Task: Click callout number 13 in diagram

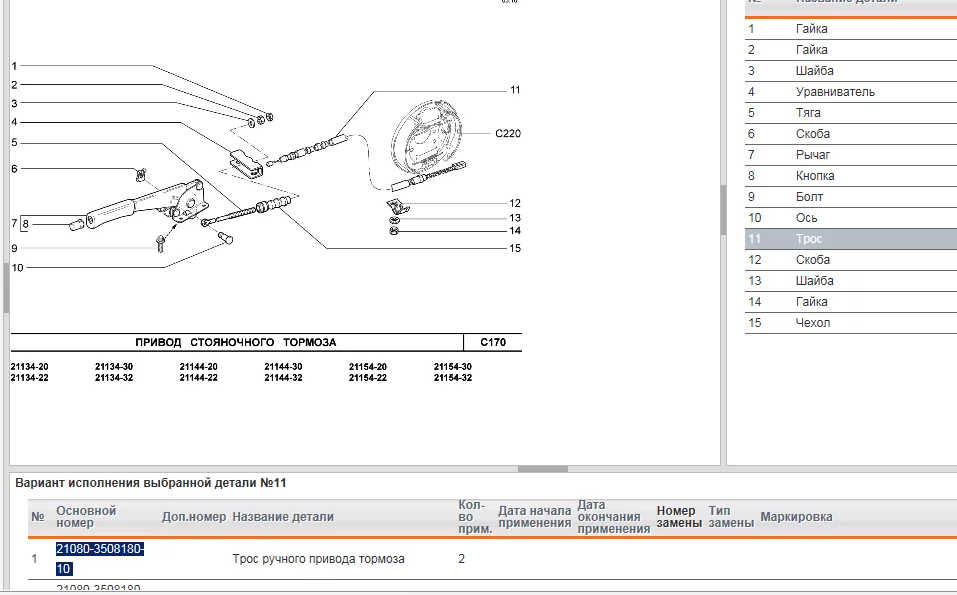Action: point(515,218)
